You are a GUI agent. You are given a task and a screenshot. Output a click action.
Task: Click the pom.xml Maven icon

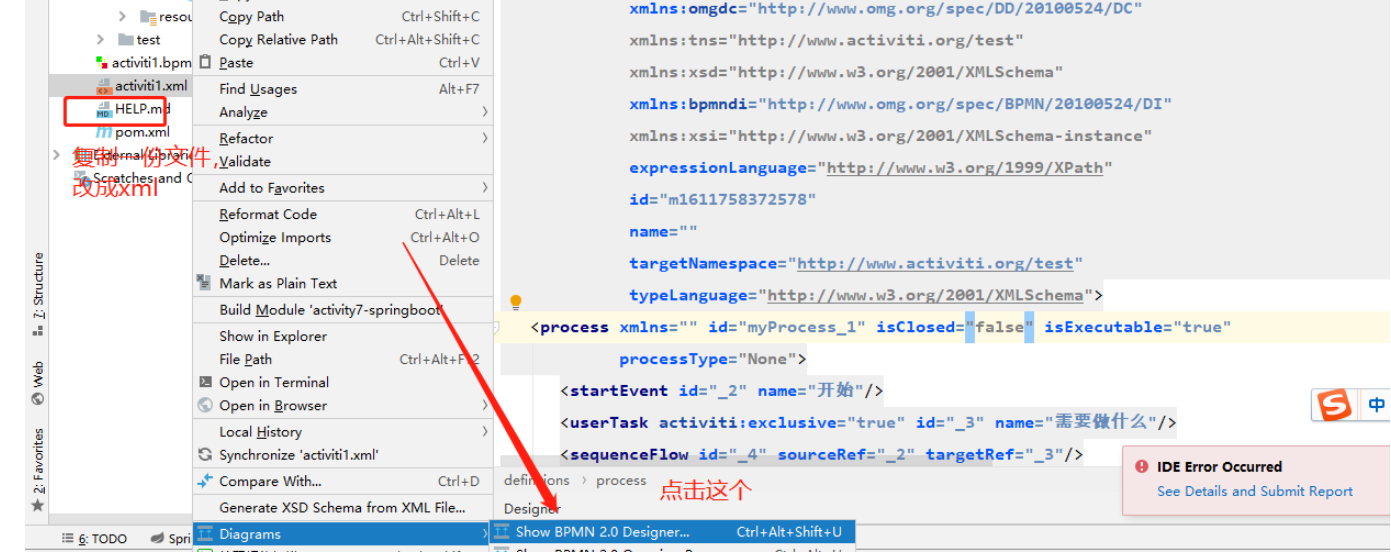[104, 132]
